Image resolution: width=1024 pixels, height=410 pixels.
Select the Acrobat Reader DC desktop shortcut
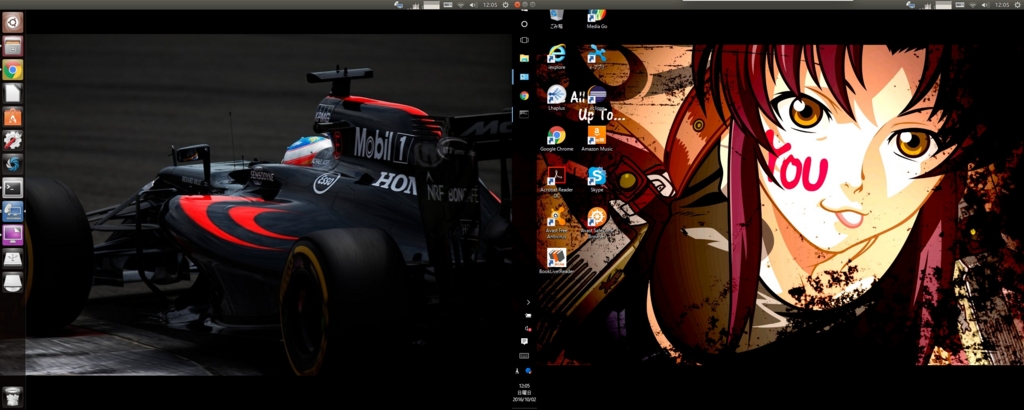pyautogui.click(x=556, y=181)
